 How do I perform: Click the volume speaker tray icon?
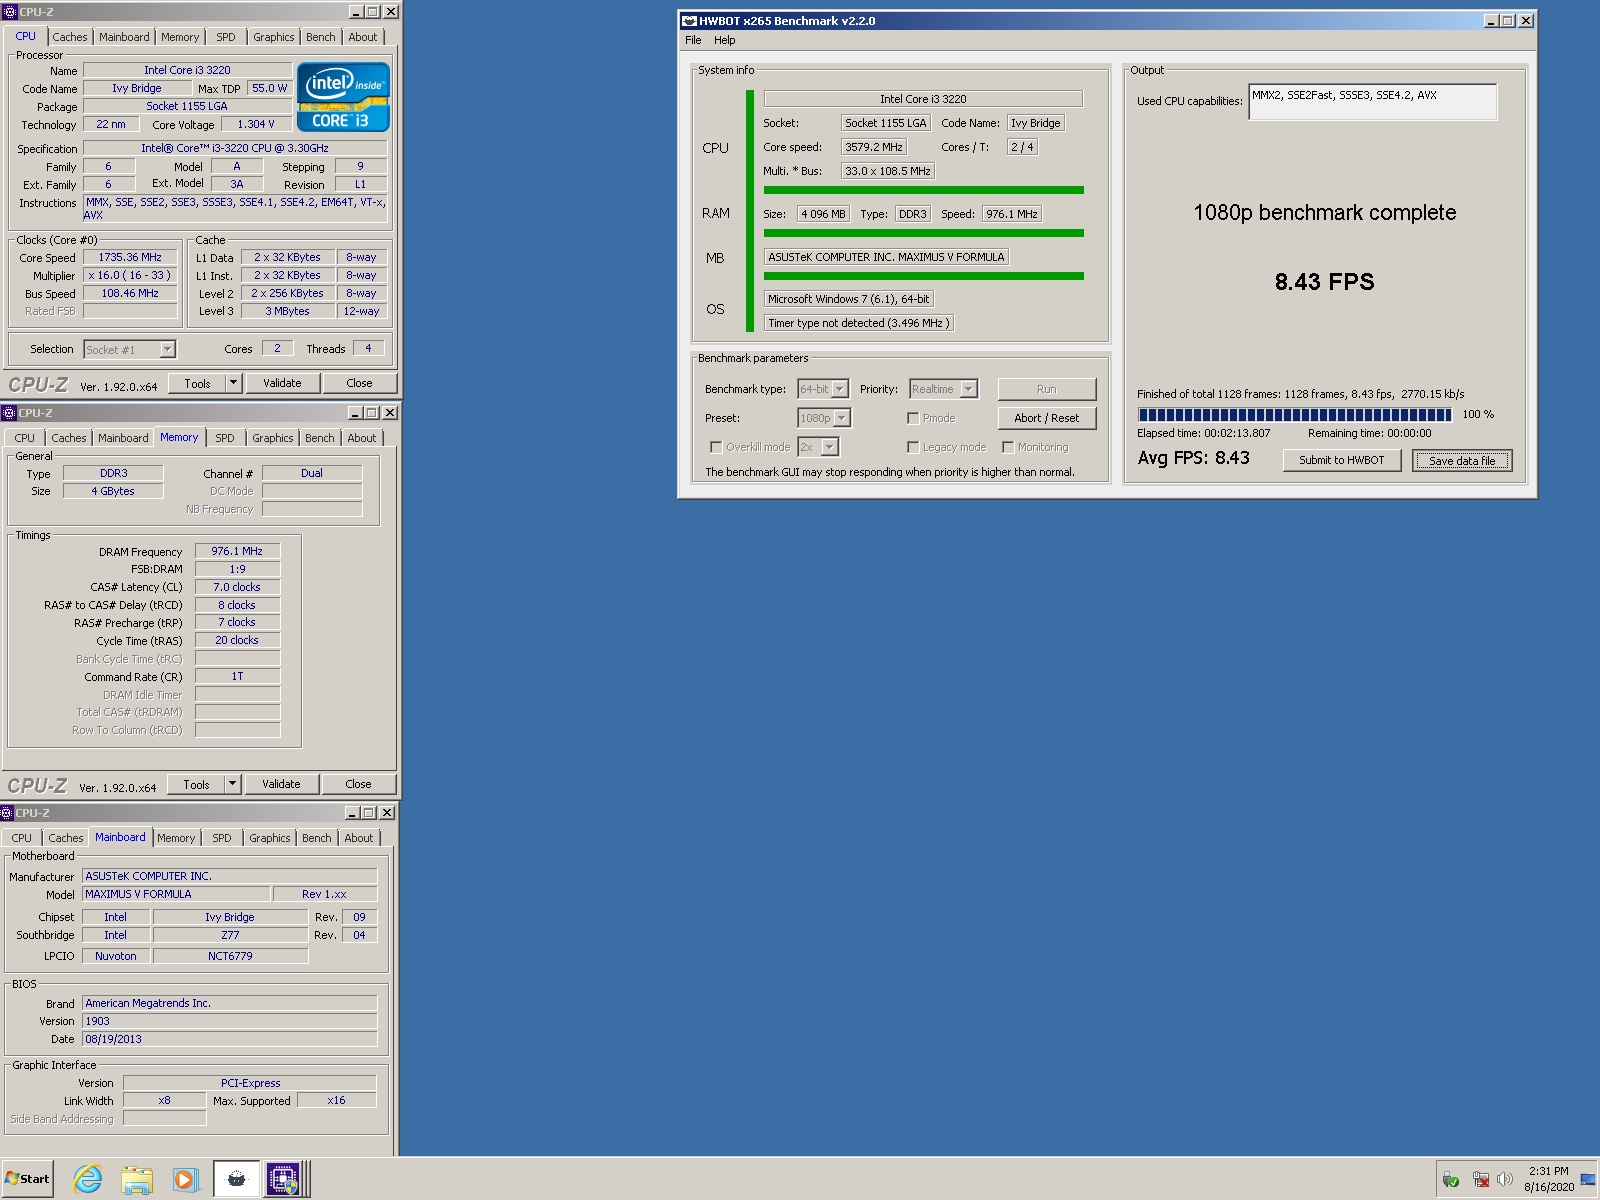[x=1505, y=1180]
